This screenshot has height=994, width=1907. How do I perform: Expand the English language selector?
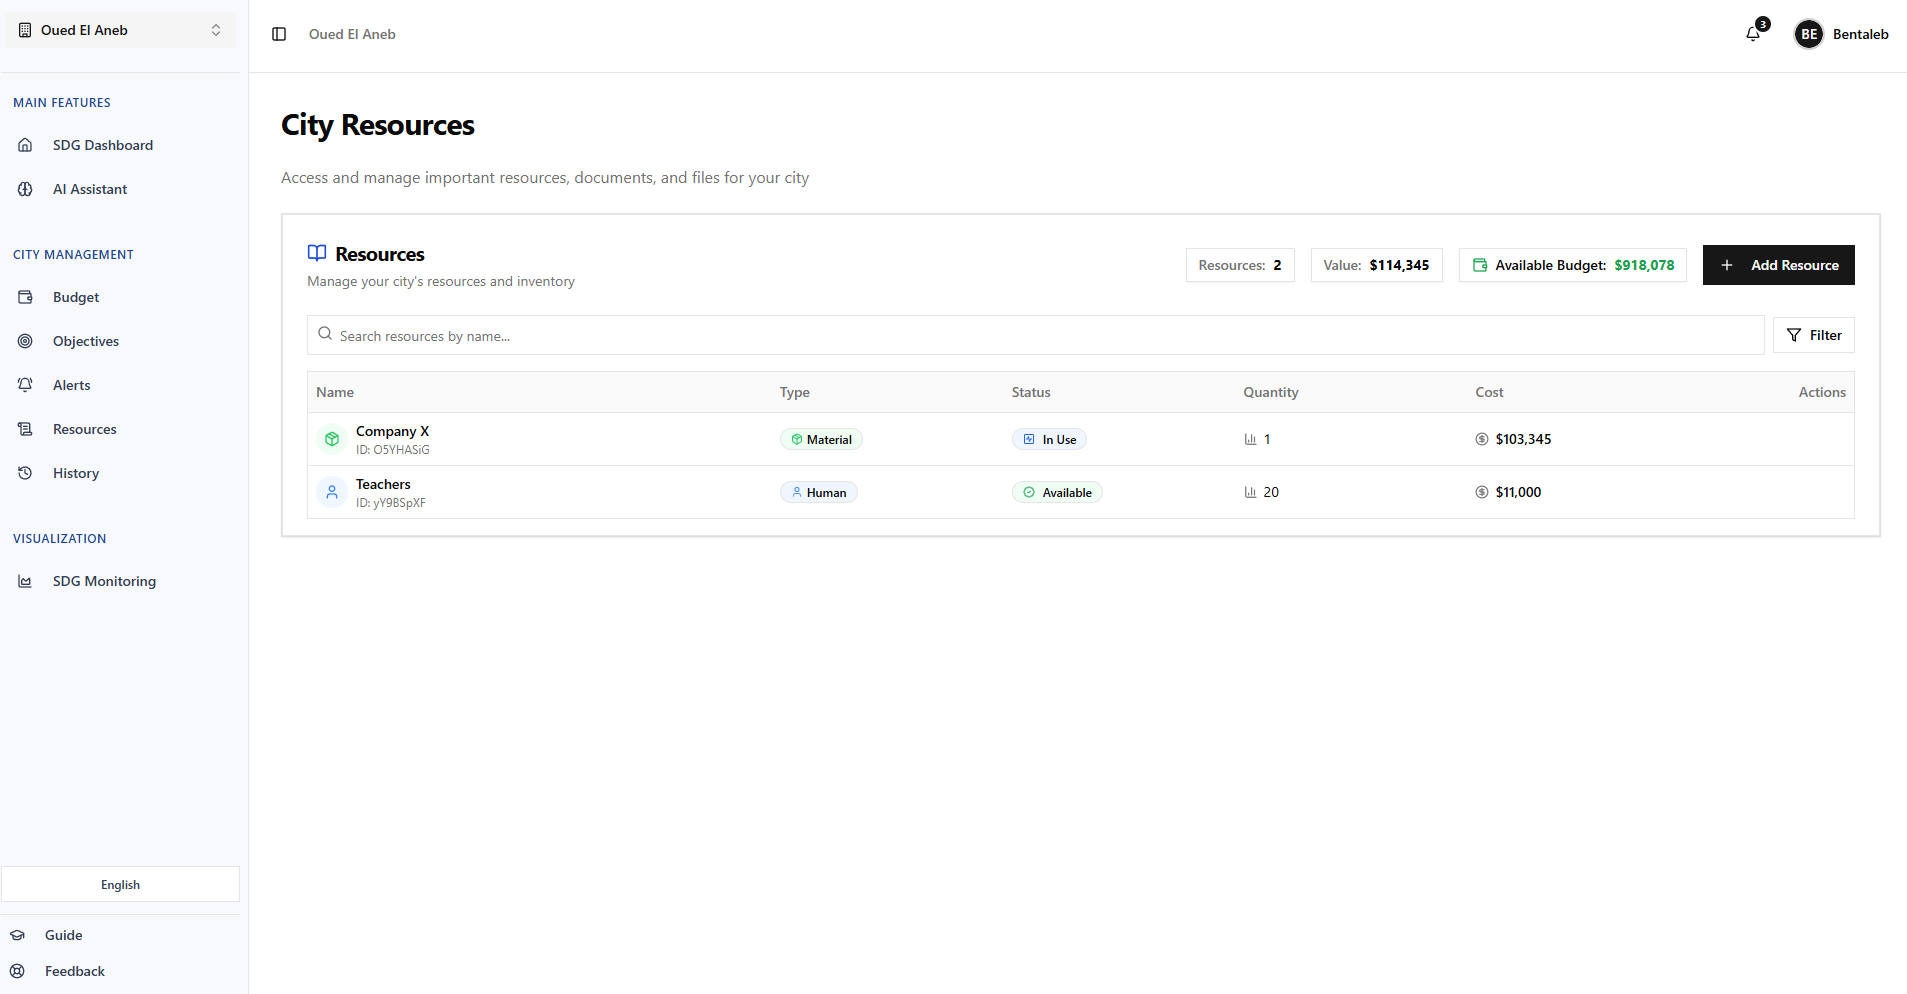coord(119,884)
